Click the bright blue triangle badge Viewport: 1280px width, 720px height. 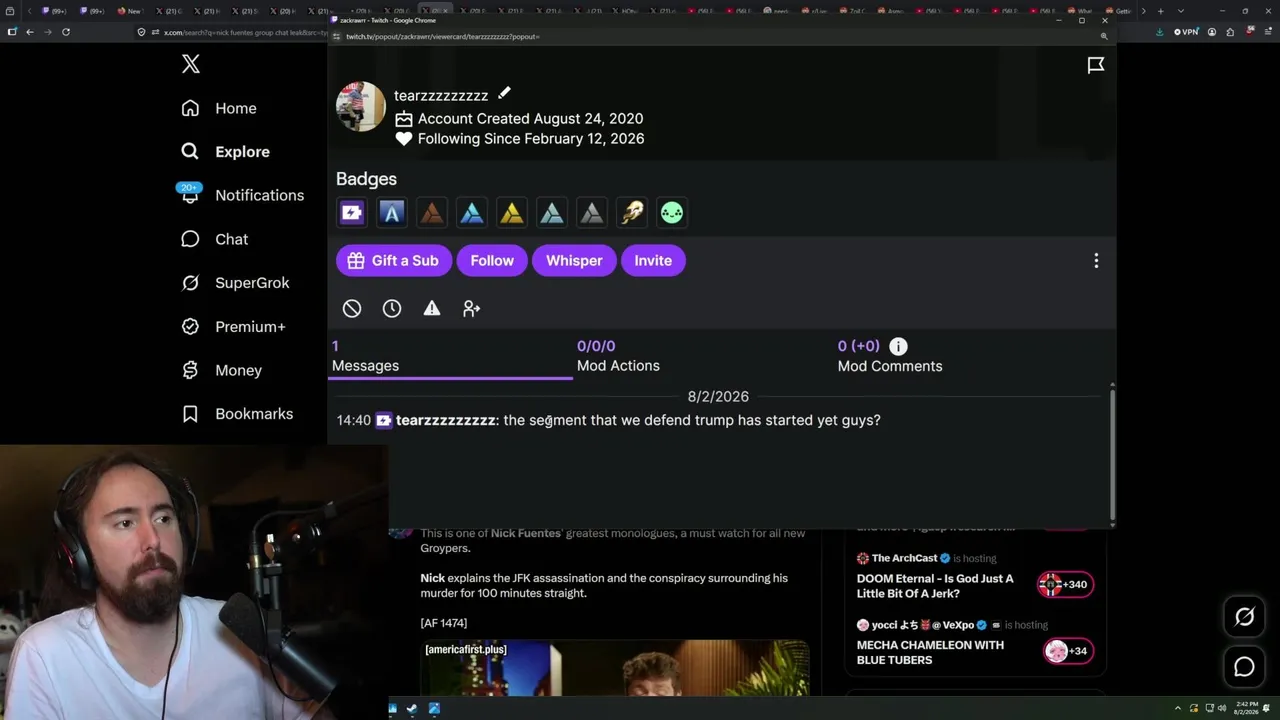(x=472, y=212)
